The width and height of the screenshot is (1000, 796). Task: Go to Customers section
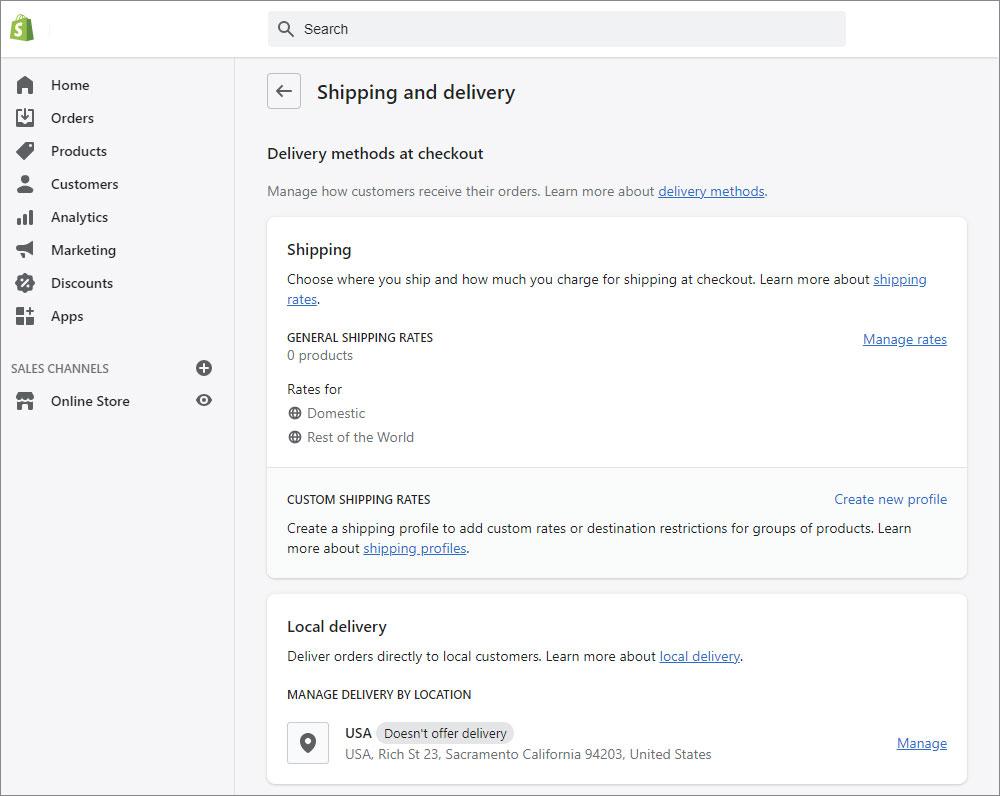(x=84, y=184)
